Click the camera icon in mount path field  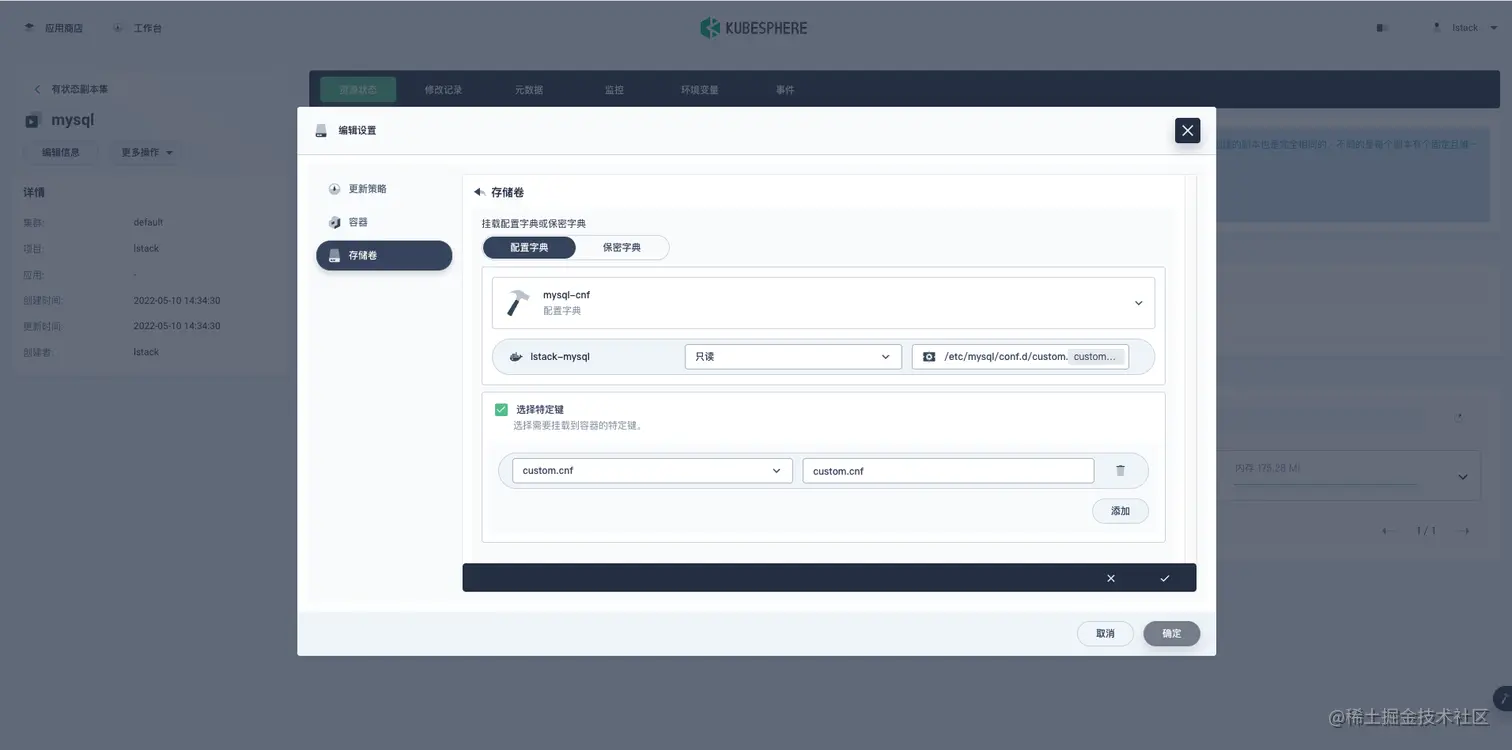[x=929, y=357]
